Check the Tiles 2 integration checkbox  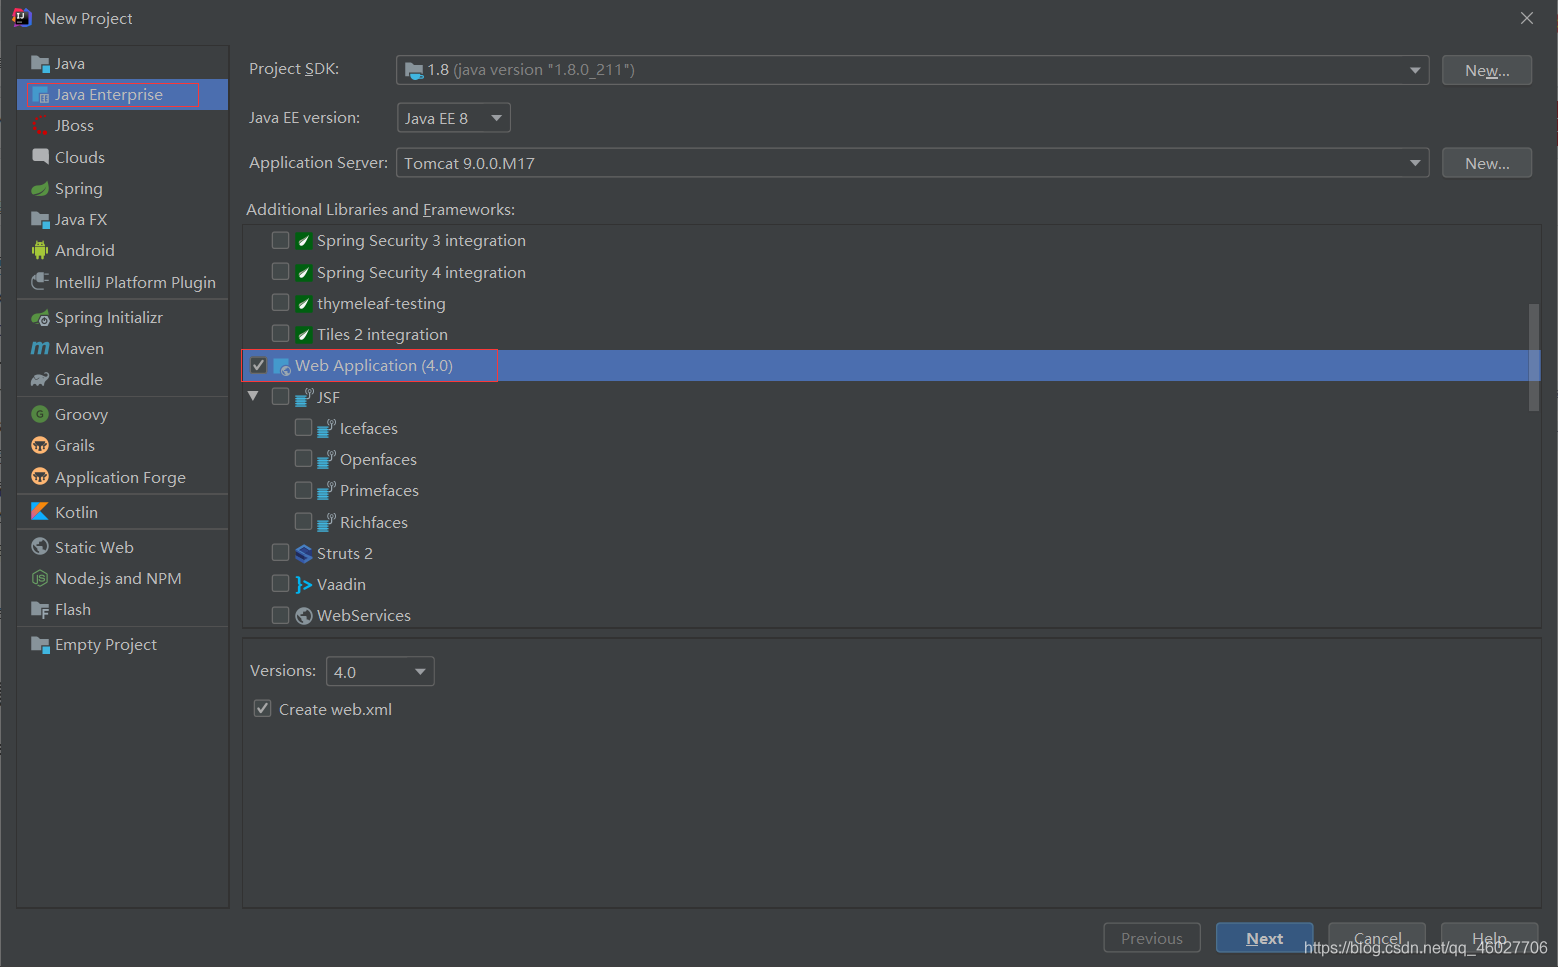click(281, 334)
